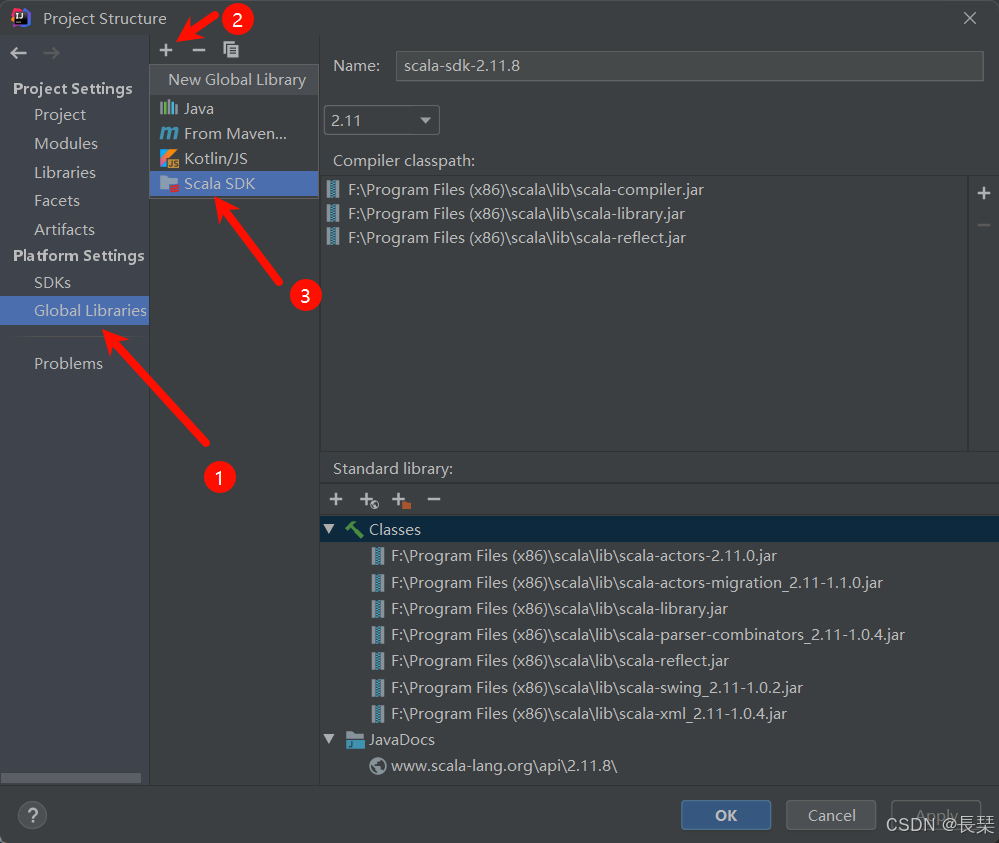The width and height of the screenshot is (999, 843).
Task: Choose Kotlin/JS in the library menu
Action: tap(234, 158)
